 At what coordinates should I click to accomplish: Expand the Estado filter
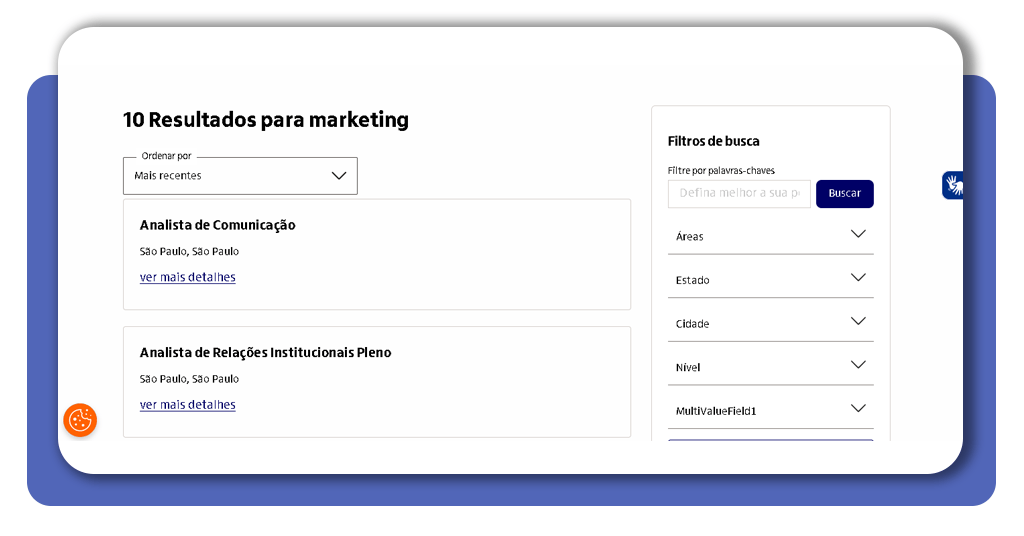(x=771, y=279)
